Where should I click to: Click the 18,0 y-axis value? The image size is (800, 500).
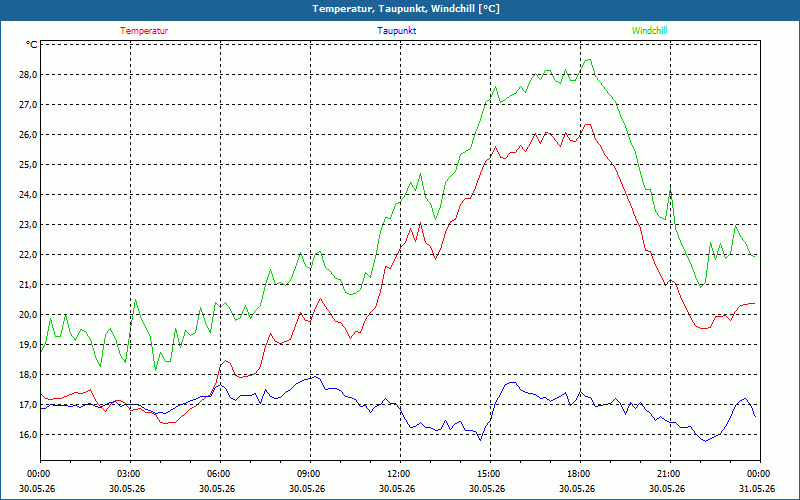(x=29, y=374)
